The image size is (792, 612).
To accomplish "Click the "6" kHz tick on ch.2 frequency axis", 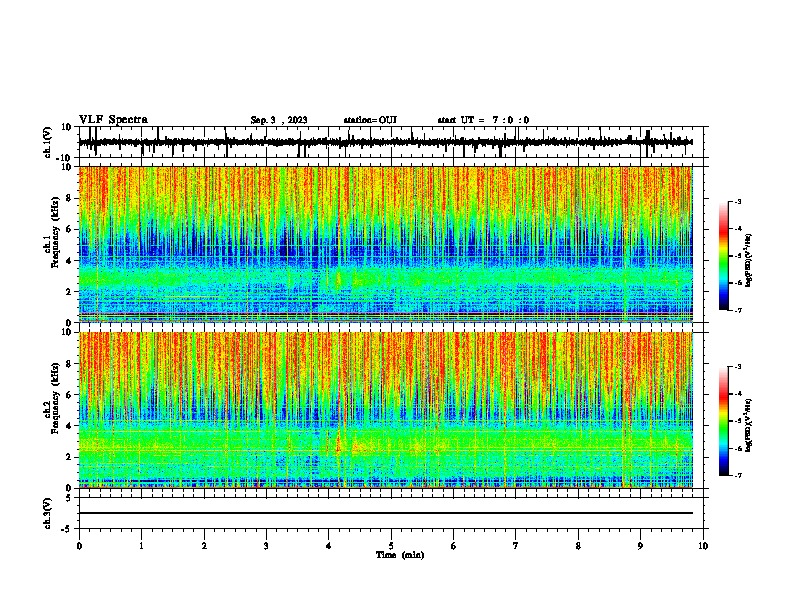I will 70,395.
